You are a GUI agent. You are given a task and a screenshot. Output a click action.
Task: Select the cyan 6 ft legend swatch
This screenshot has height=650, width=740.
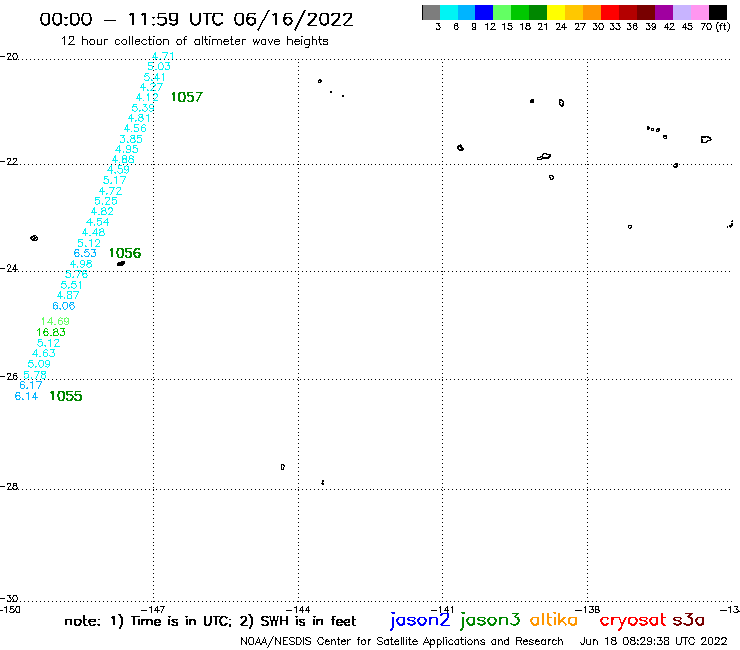448,12
